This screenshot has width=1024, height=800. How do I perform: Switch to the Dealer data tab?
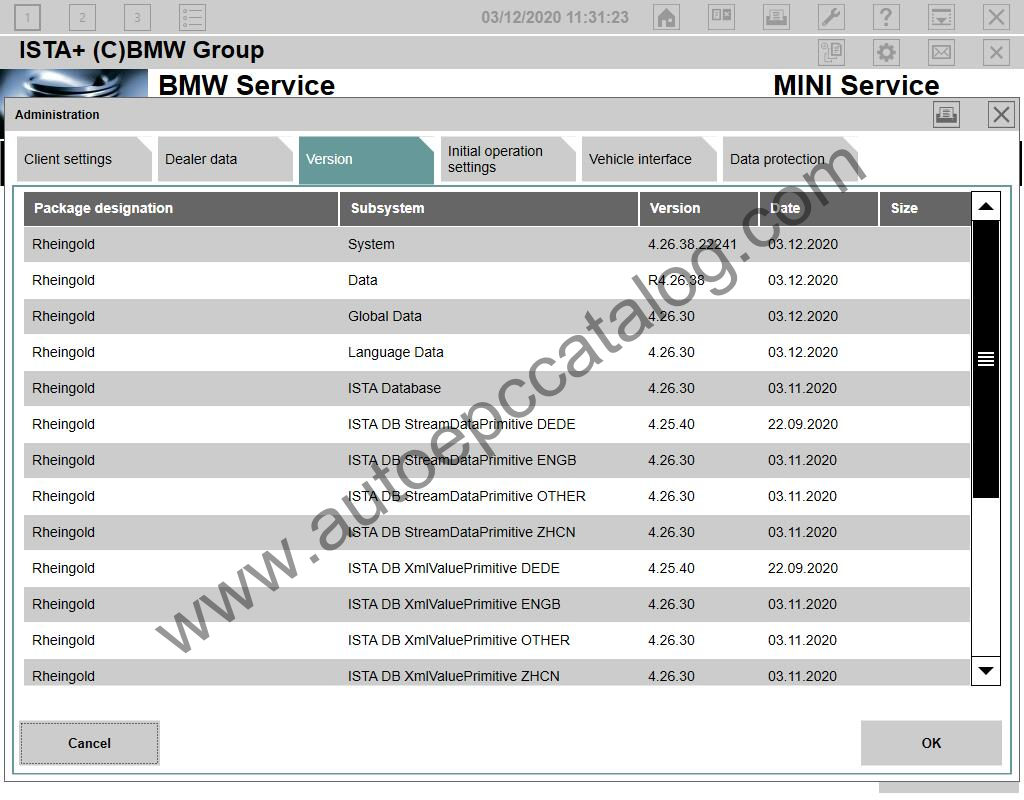point(225,159)
